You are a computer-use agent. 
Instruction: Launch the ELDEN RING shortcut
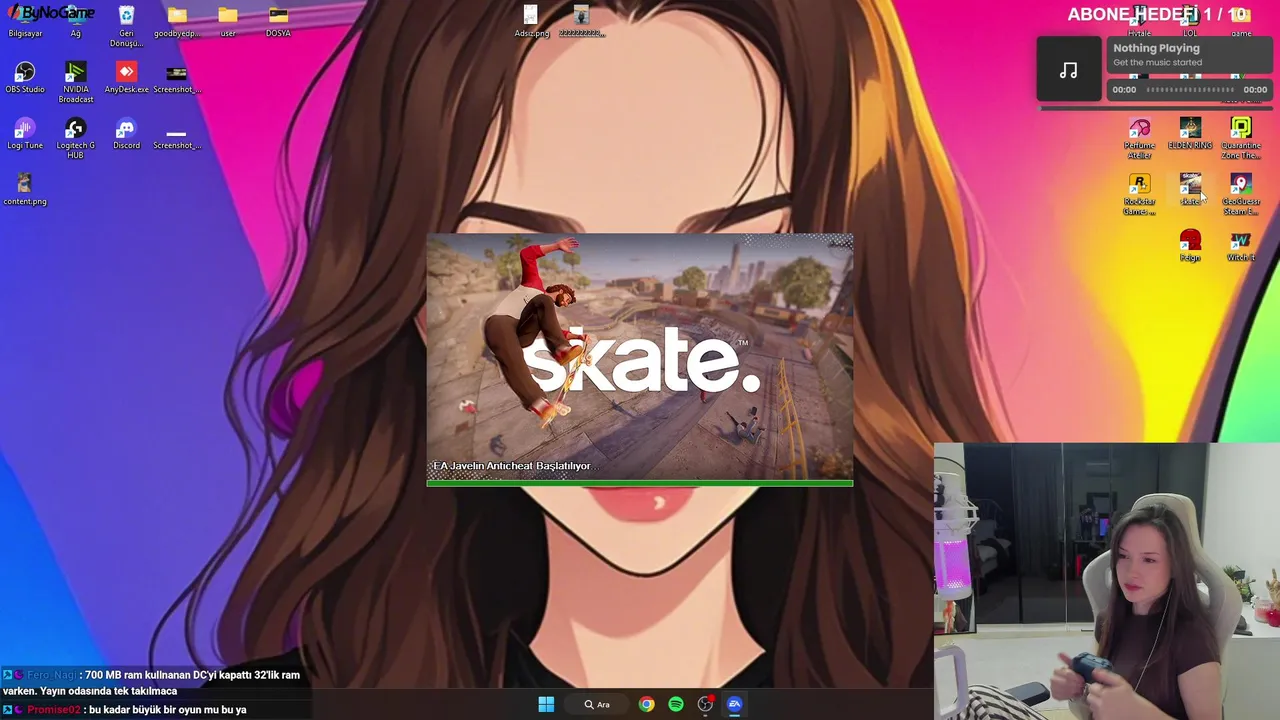[1190, 133]
